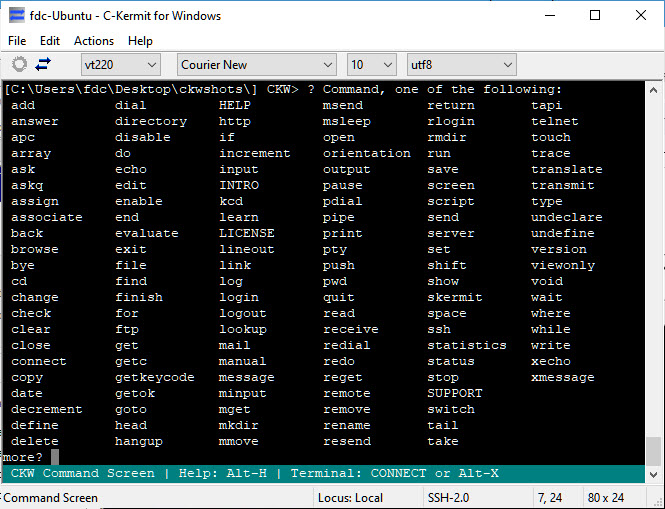Click the 'telnet' command text
The image size is (665, 509).
coord(555,121)
